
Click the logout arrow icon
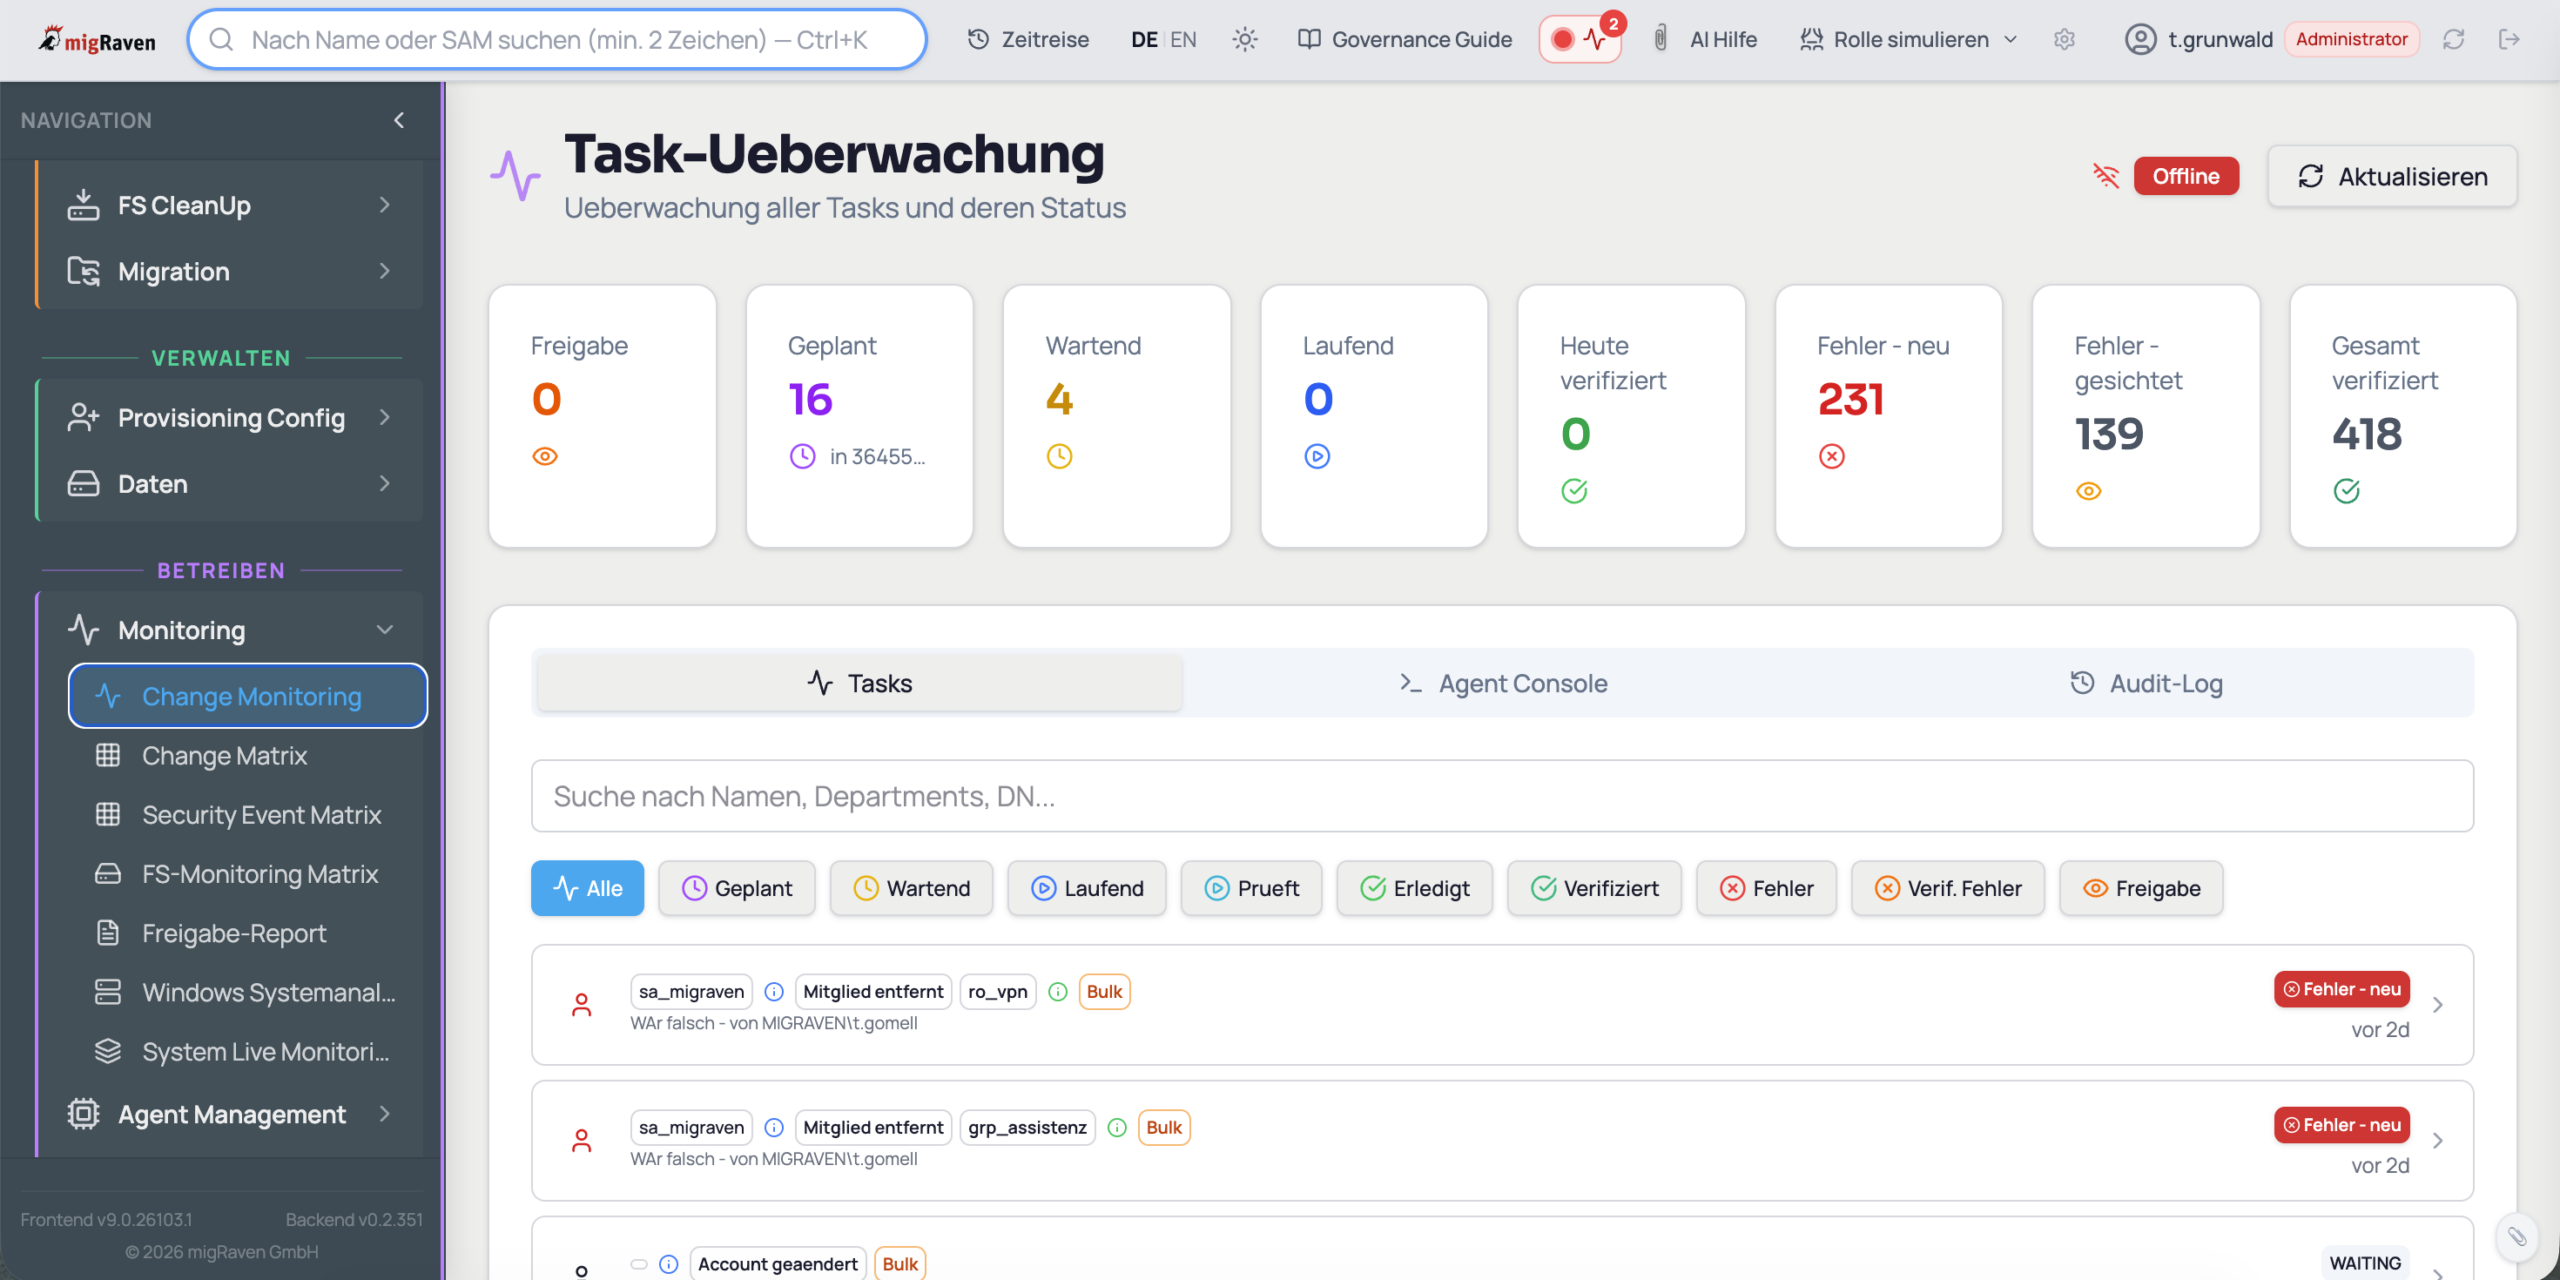pyautogui.click(x=2509, y=40)
